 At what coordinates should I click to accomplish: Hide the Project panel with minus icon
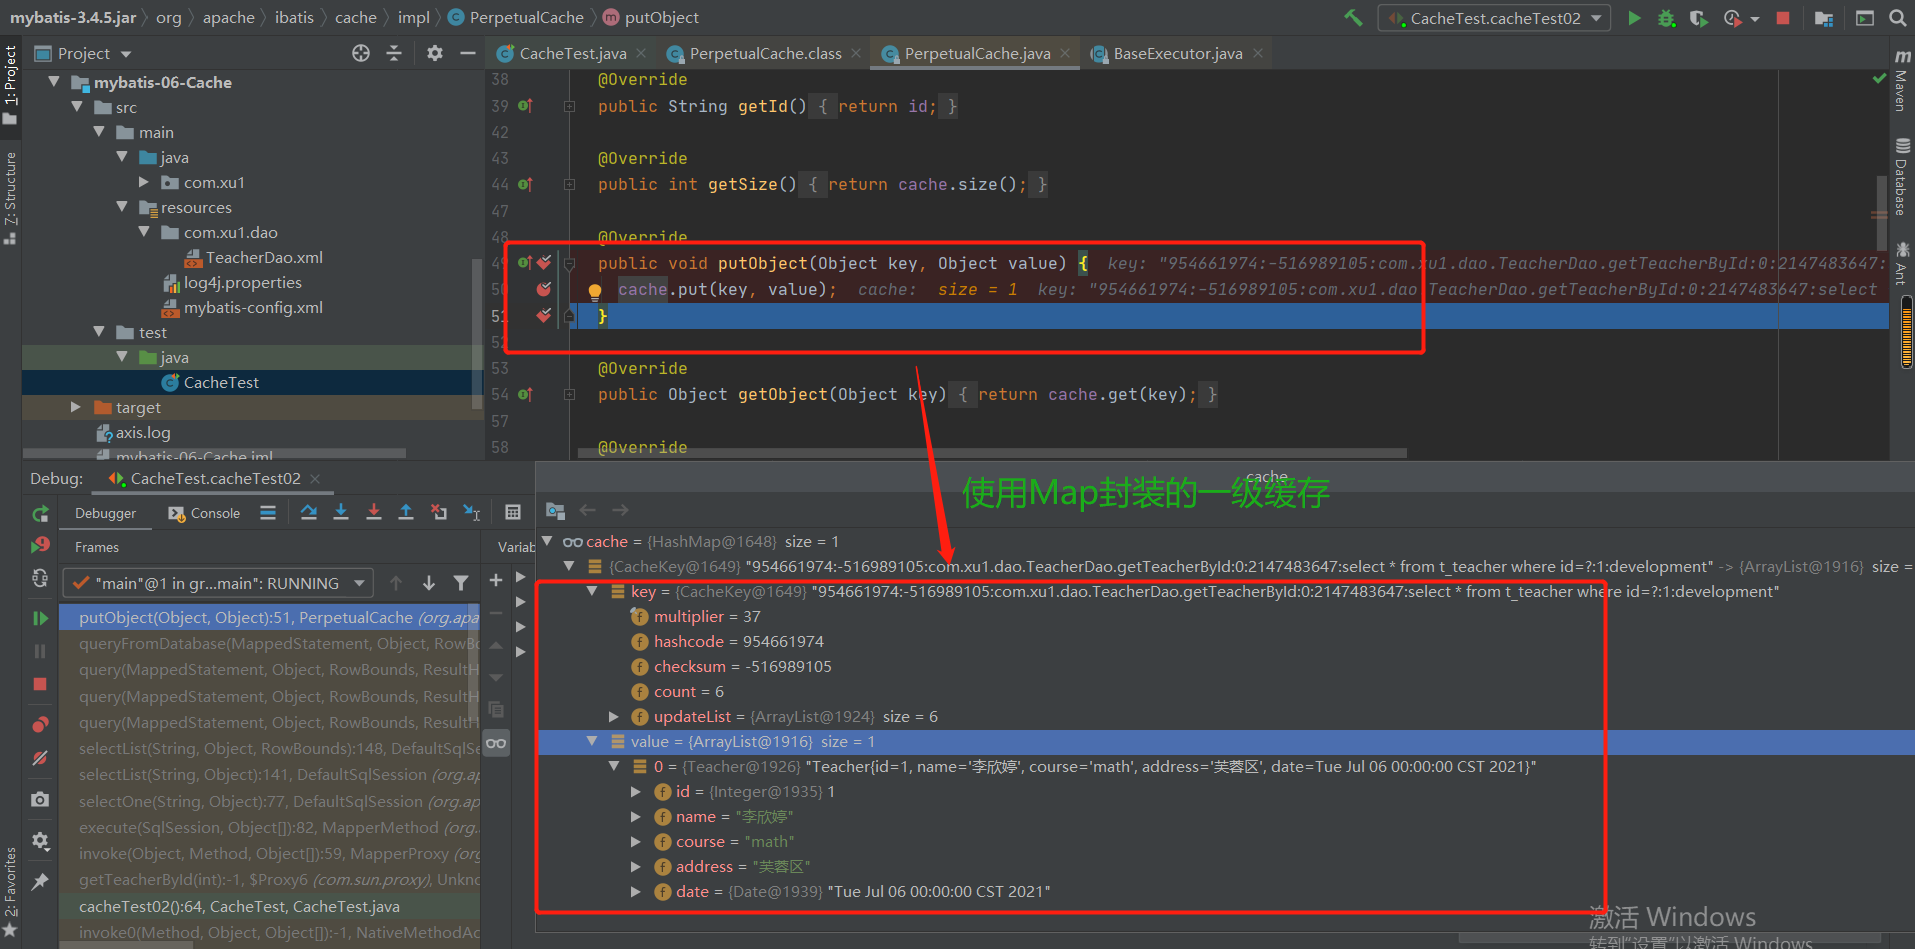(467, 53)
